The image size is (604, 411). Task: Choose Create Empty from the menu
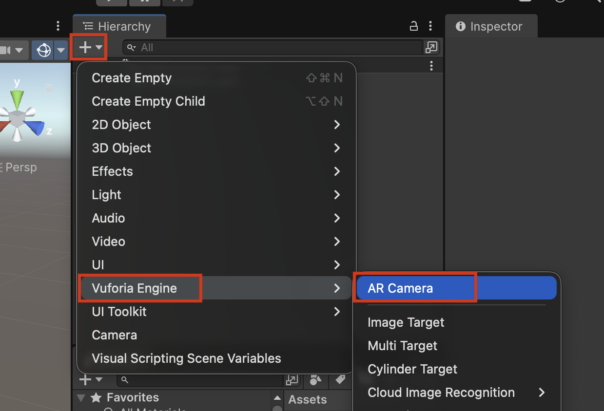[x=132, y=78]
